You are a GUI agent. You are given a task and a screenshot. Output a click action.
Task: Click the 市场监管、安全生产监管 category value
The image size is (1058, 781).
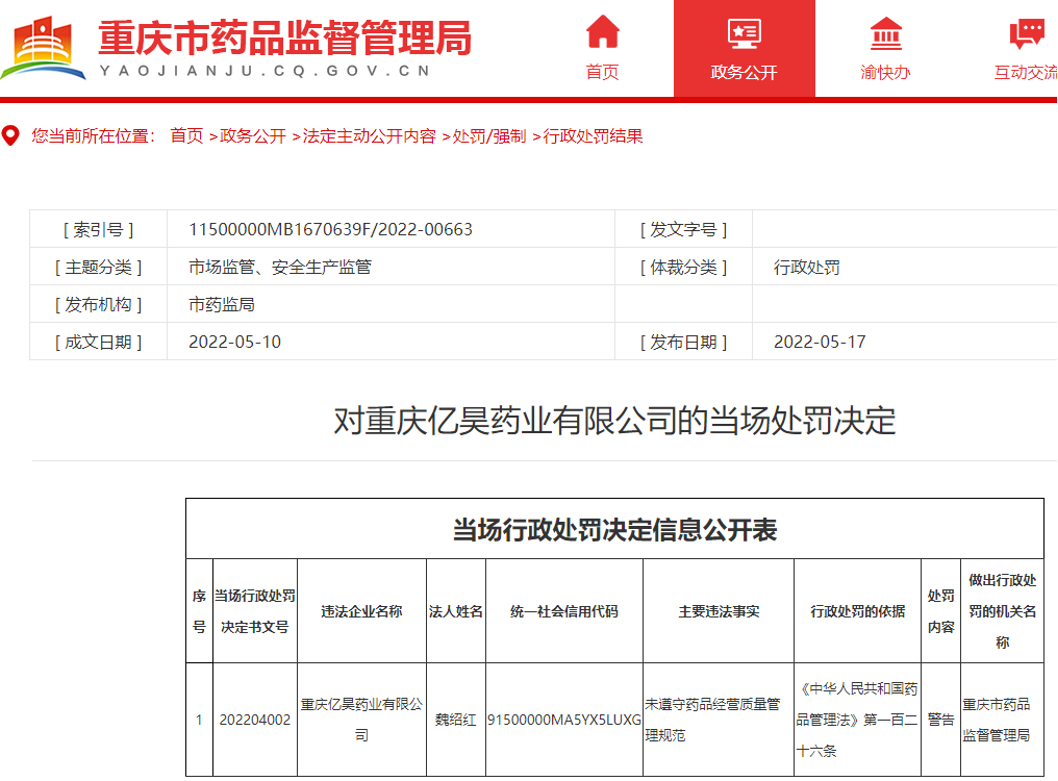(x=280, y=267)
